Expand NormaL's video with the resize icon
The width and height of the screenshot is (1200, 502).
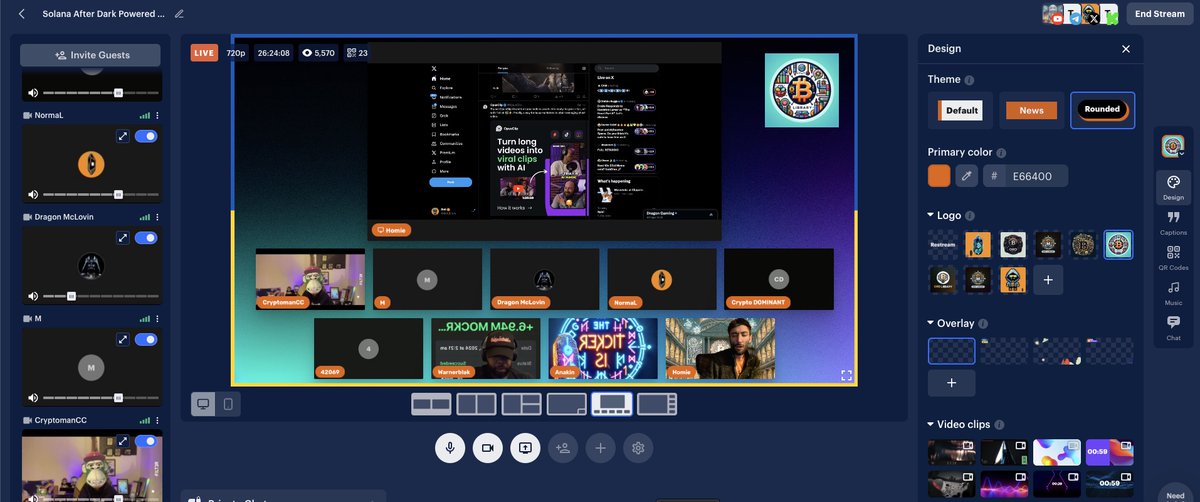123,137
